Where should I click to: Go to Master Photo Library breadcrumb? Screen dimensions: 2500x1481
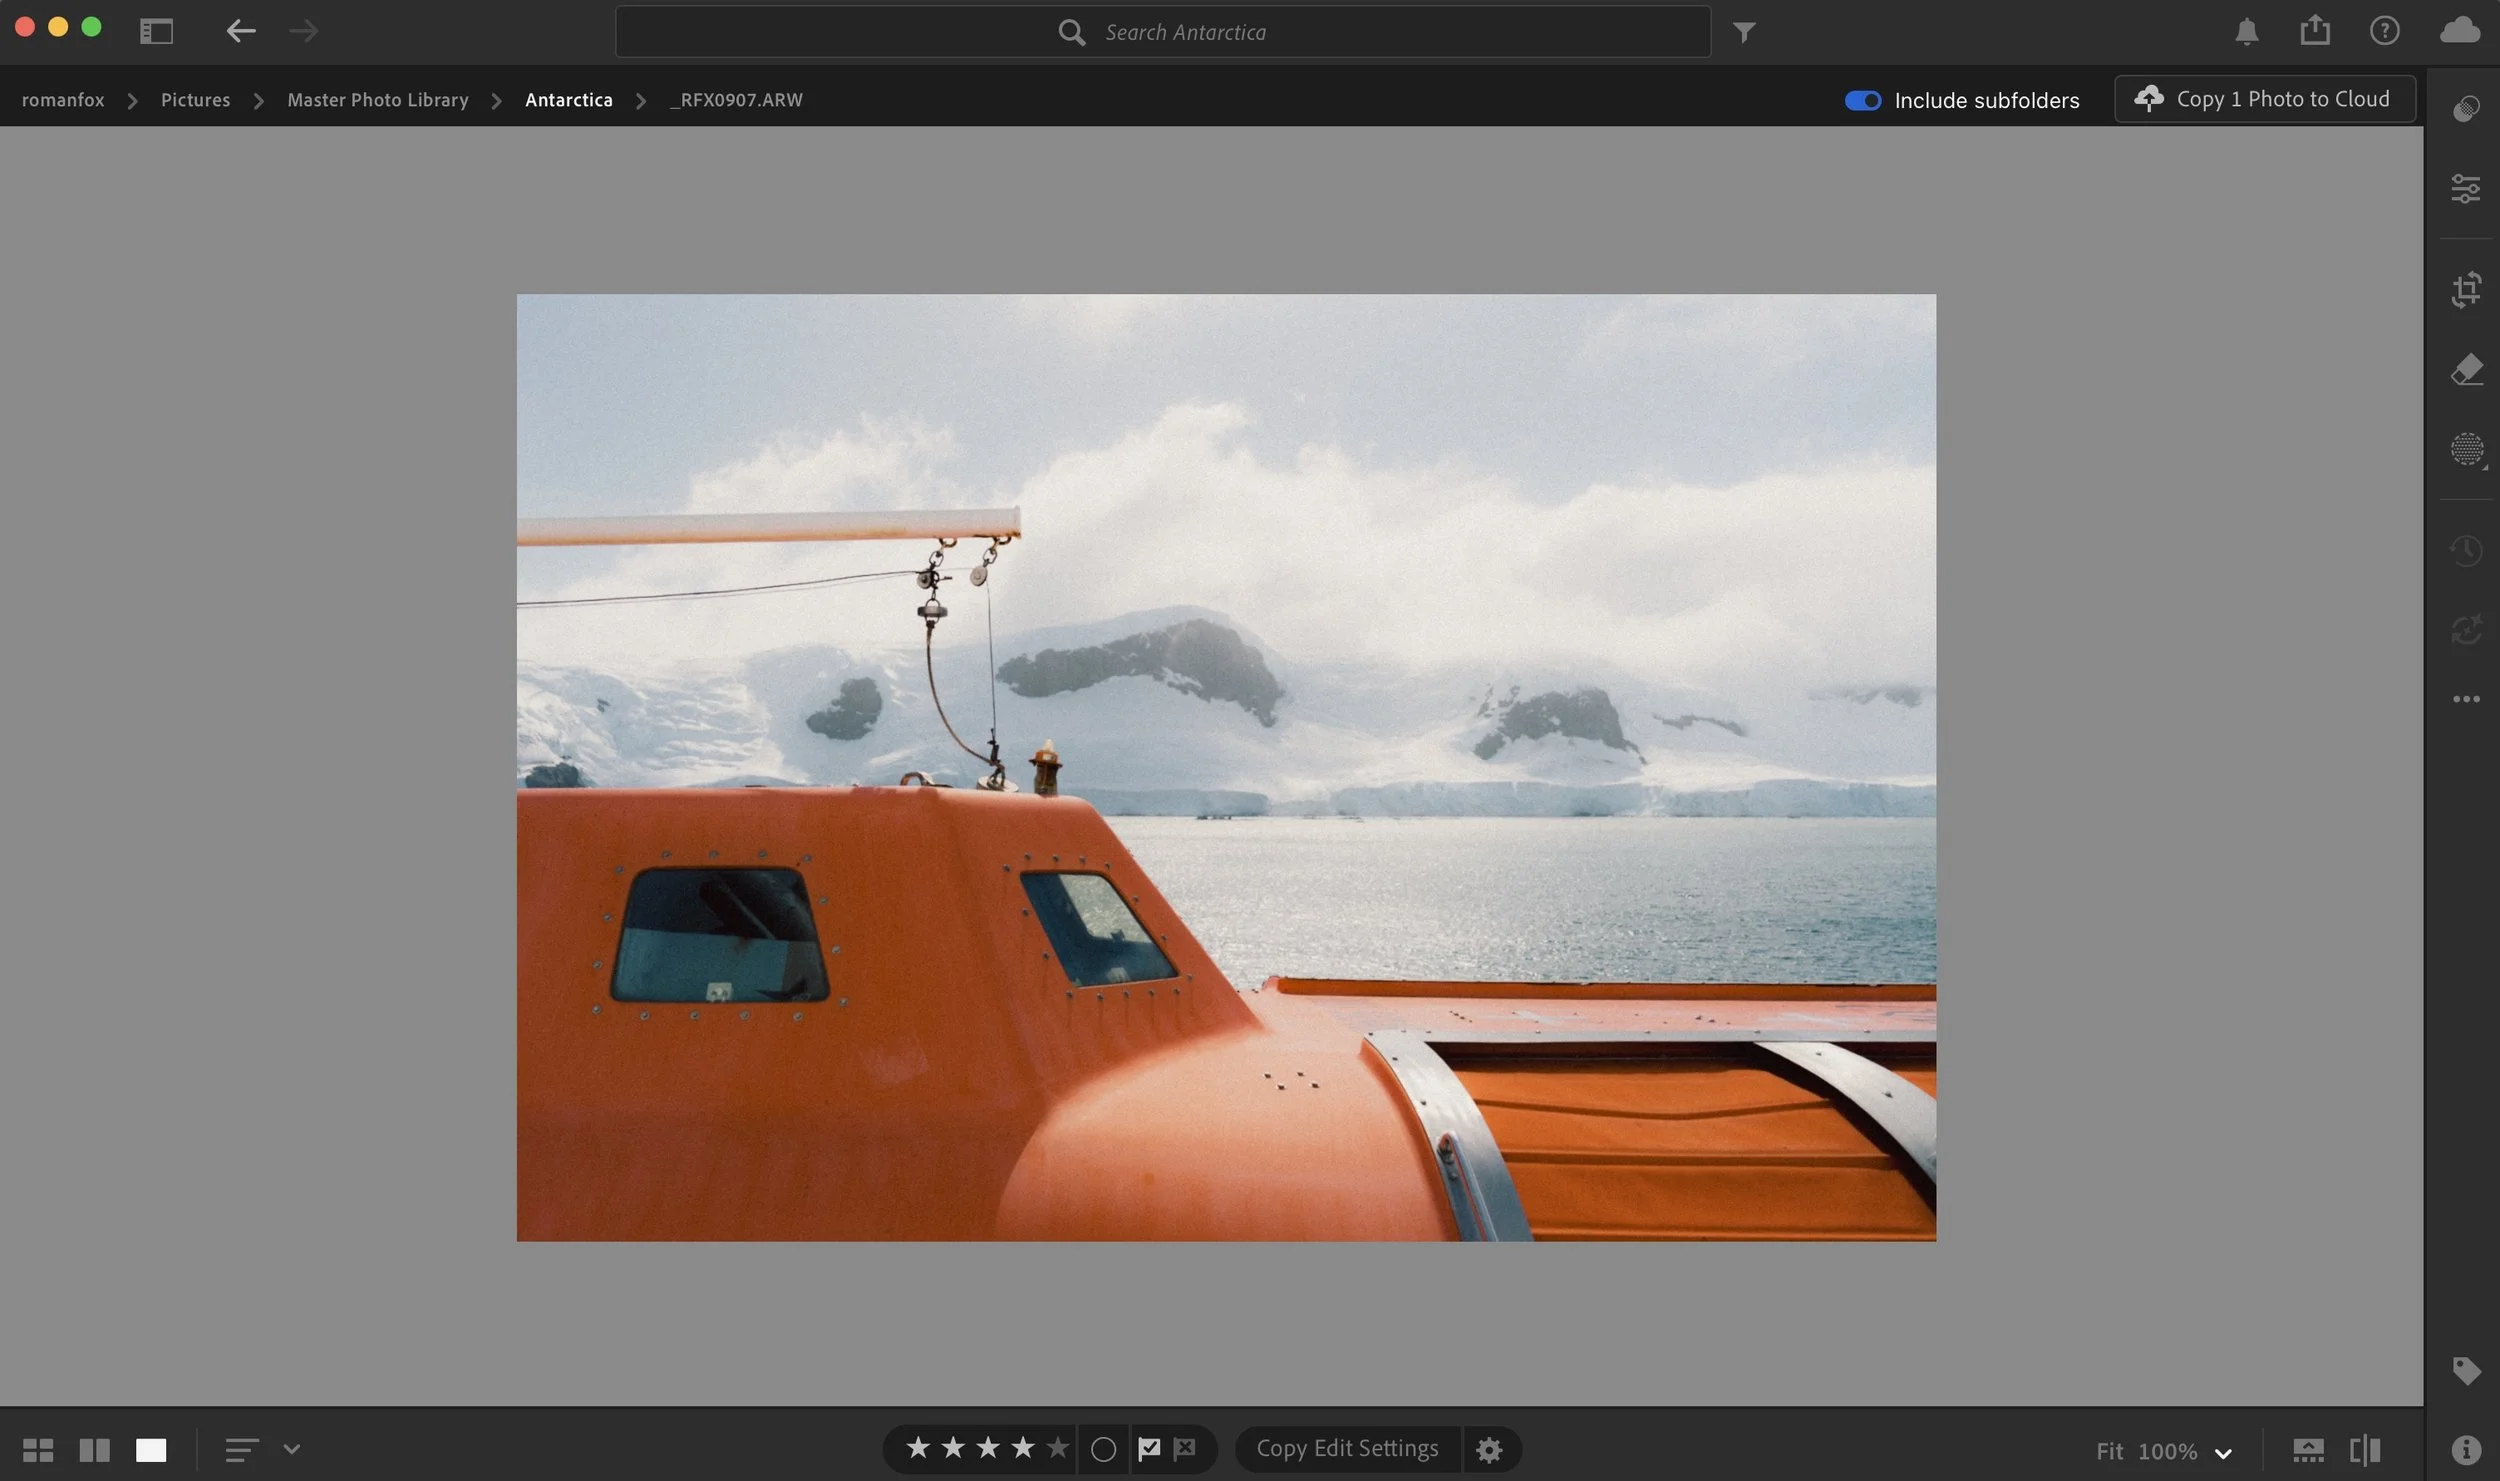point(377,100)
